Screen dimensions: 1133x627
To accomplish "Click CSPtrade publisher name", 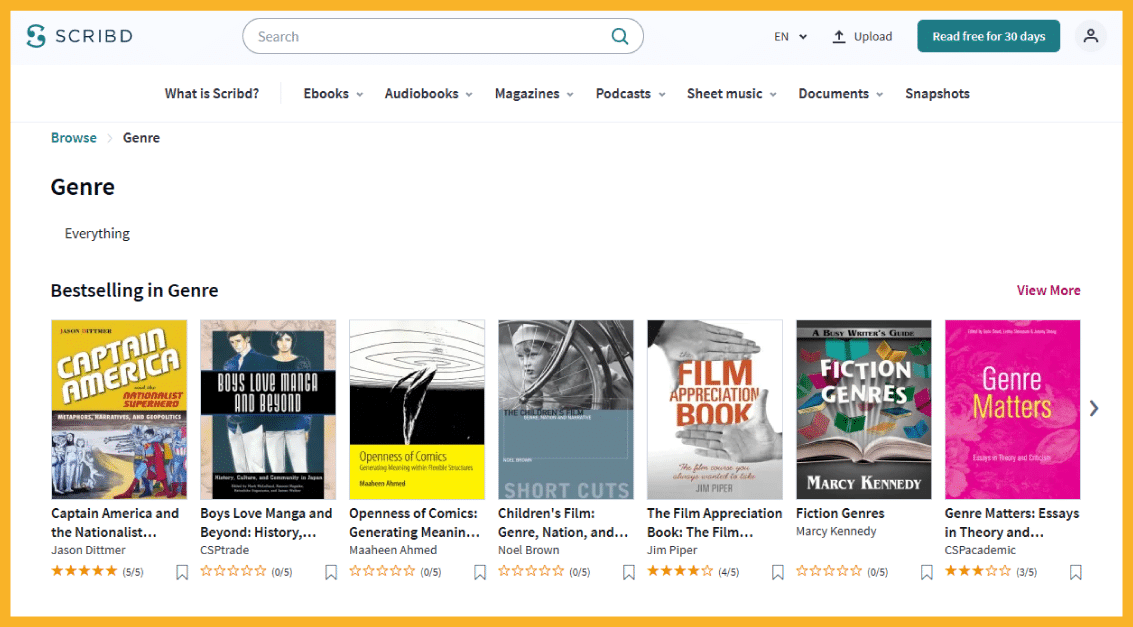I will click(225, 550).
